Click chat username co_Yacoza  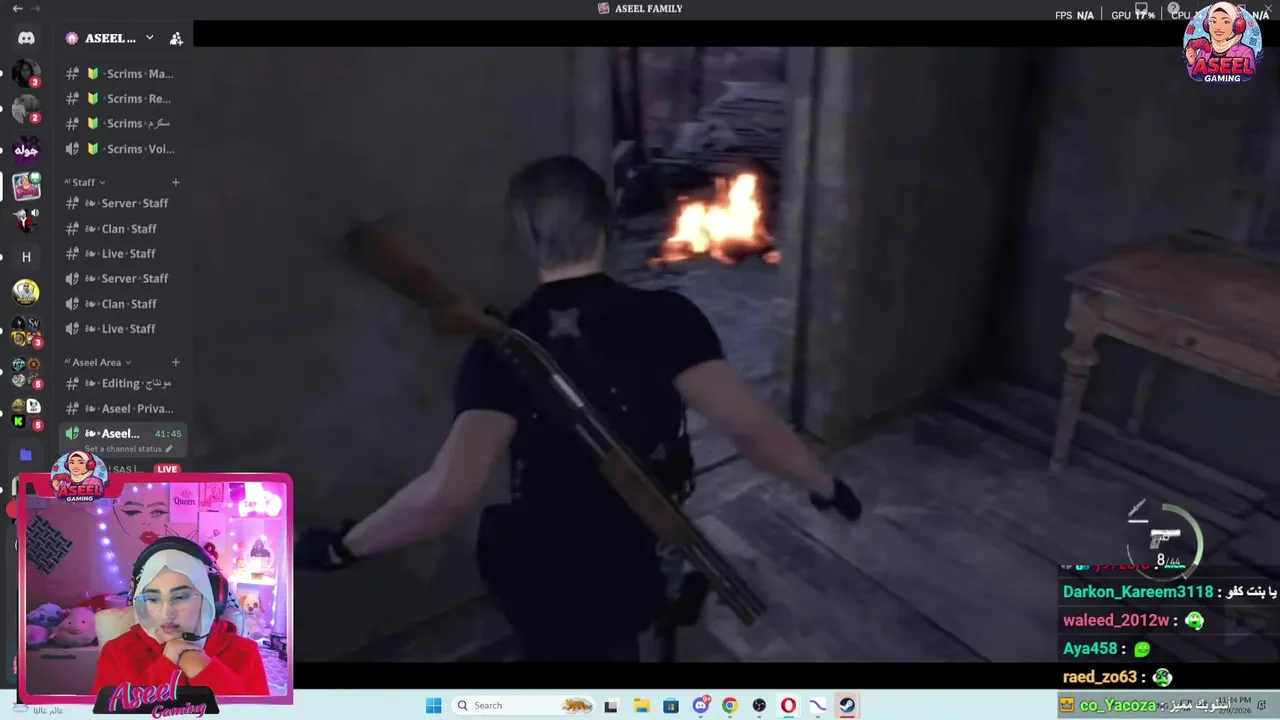coord(1117,705)
